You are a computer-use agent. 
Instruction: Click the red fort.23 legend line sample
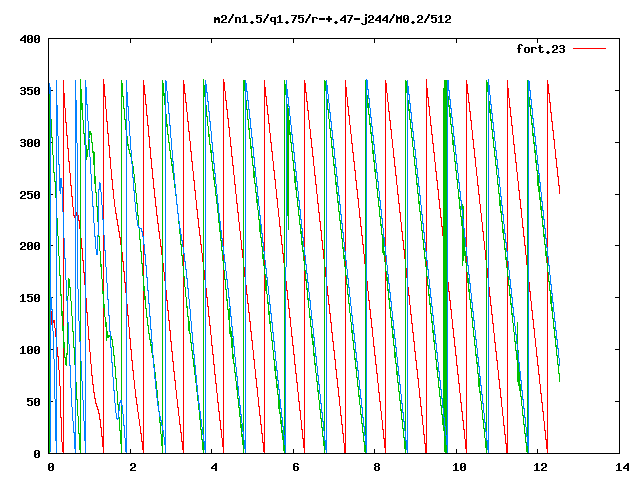tap(589, 49)
